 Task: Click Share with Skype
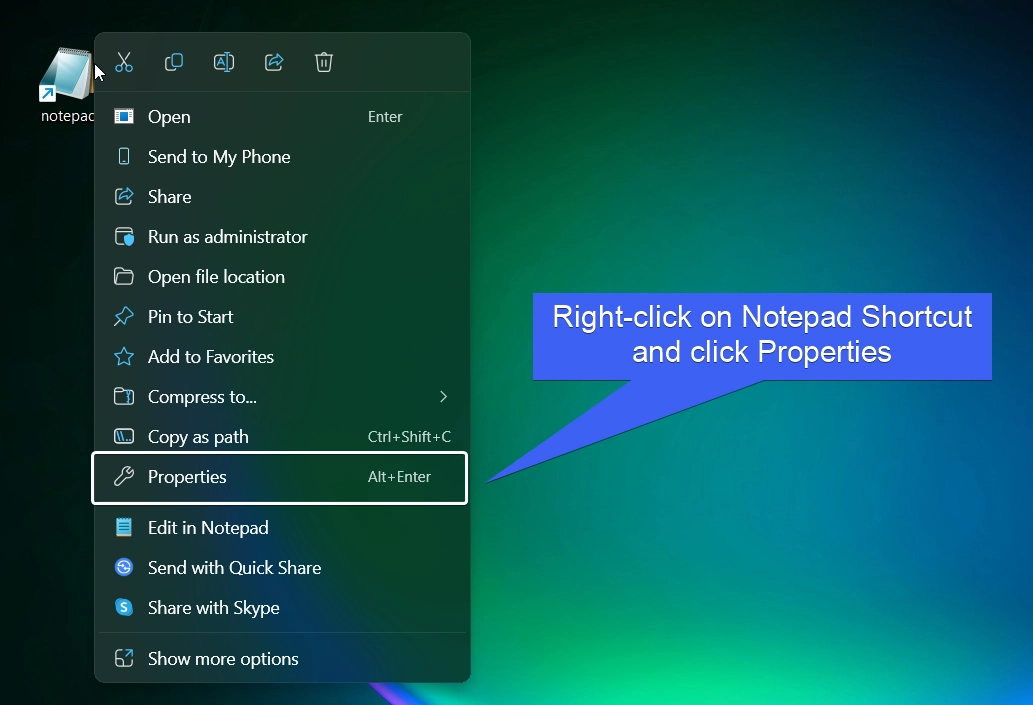point(282,607)
